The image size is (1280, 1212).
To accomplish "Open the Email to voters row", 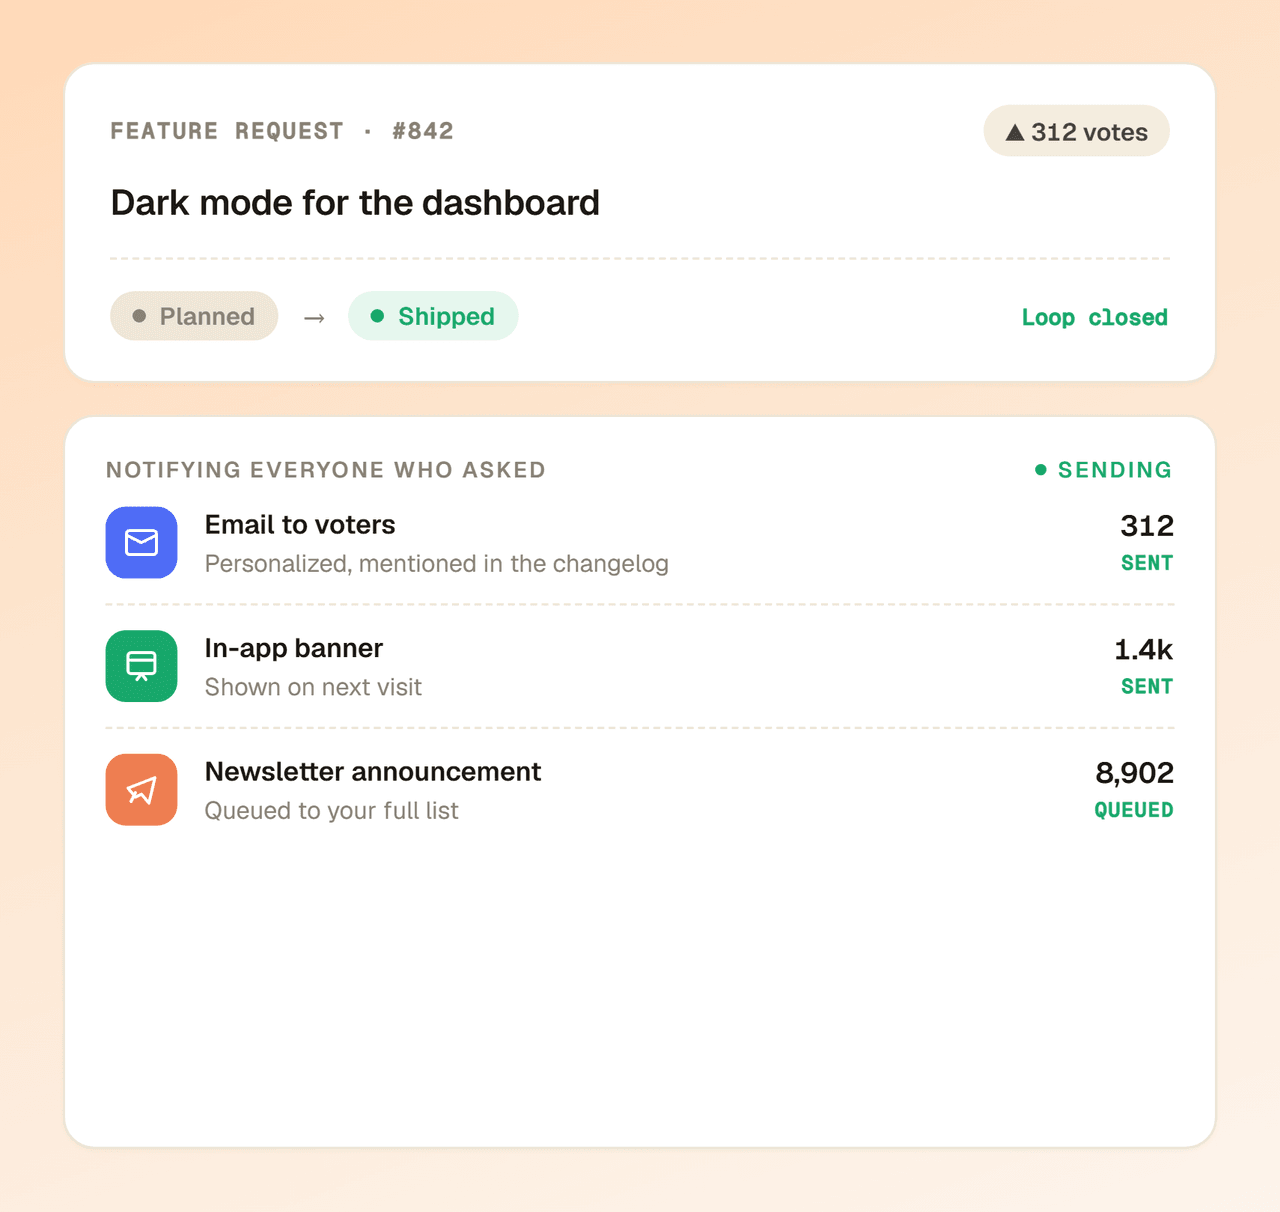I will [x=640, y=543].
